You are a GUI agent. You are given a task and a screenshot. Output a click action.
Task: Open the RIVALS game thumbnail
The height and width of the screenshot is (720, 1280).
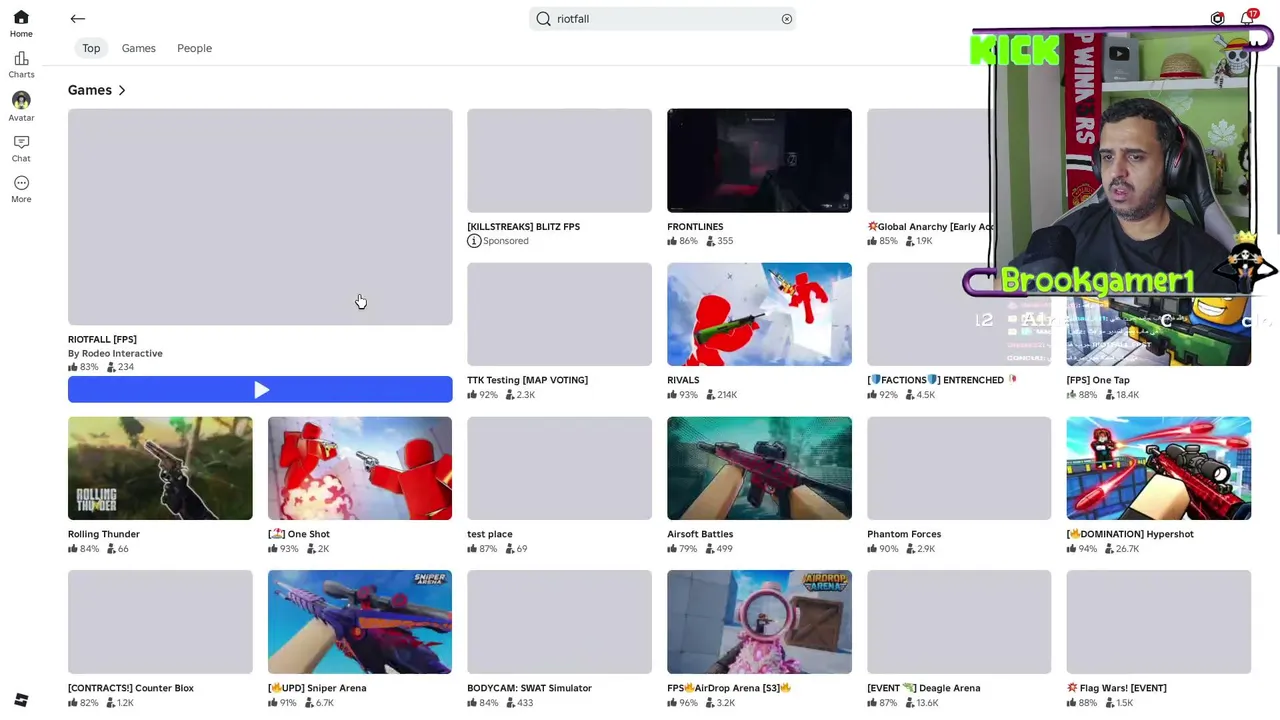[x=759, y=315]
